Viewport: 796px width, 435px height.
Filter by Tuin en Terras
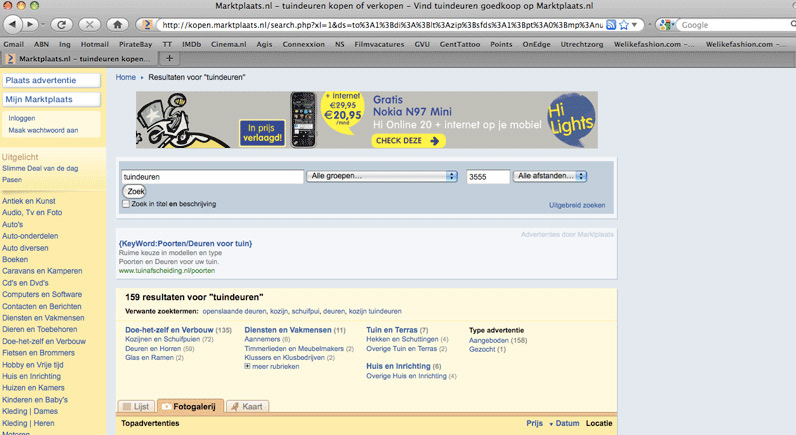point(392,330)
